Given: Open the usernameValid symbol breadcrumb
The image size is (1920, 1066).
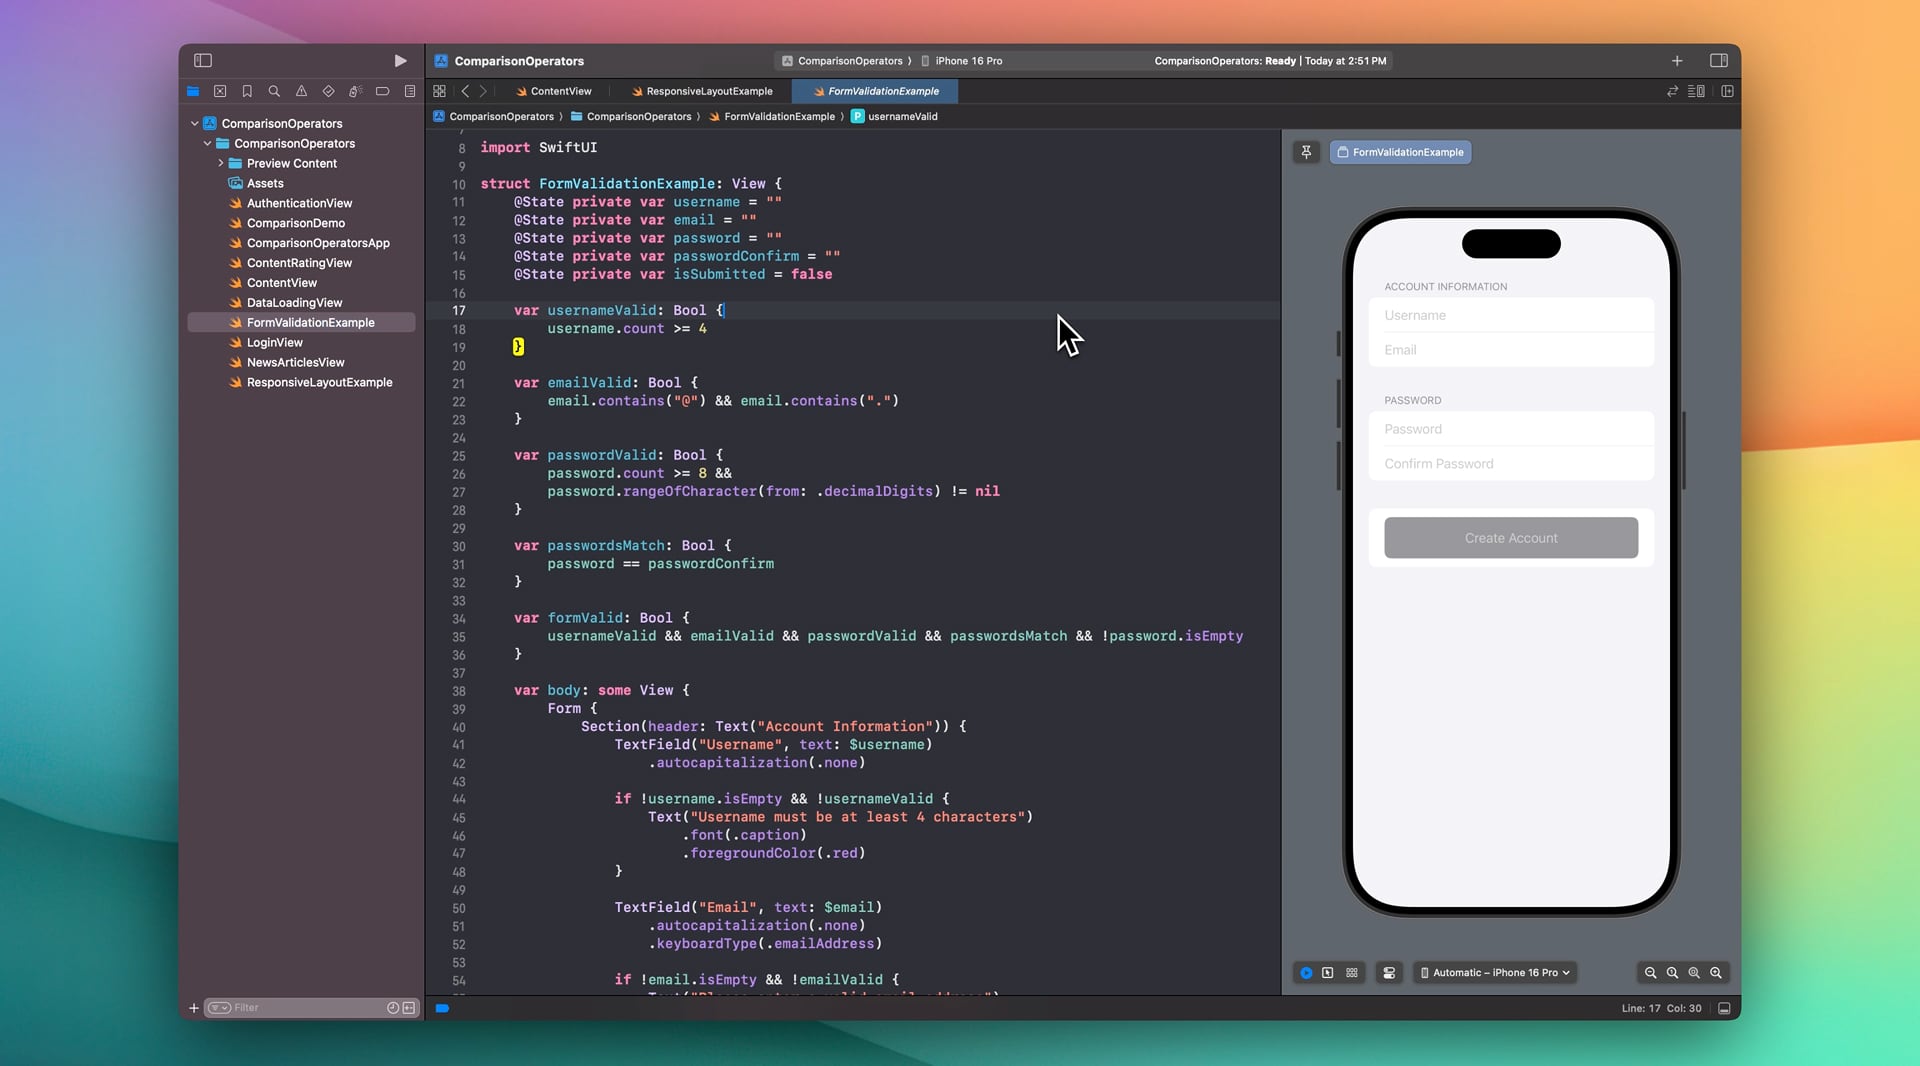Looking at the screenshot, I should coord(895,117).
